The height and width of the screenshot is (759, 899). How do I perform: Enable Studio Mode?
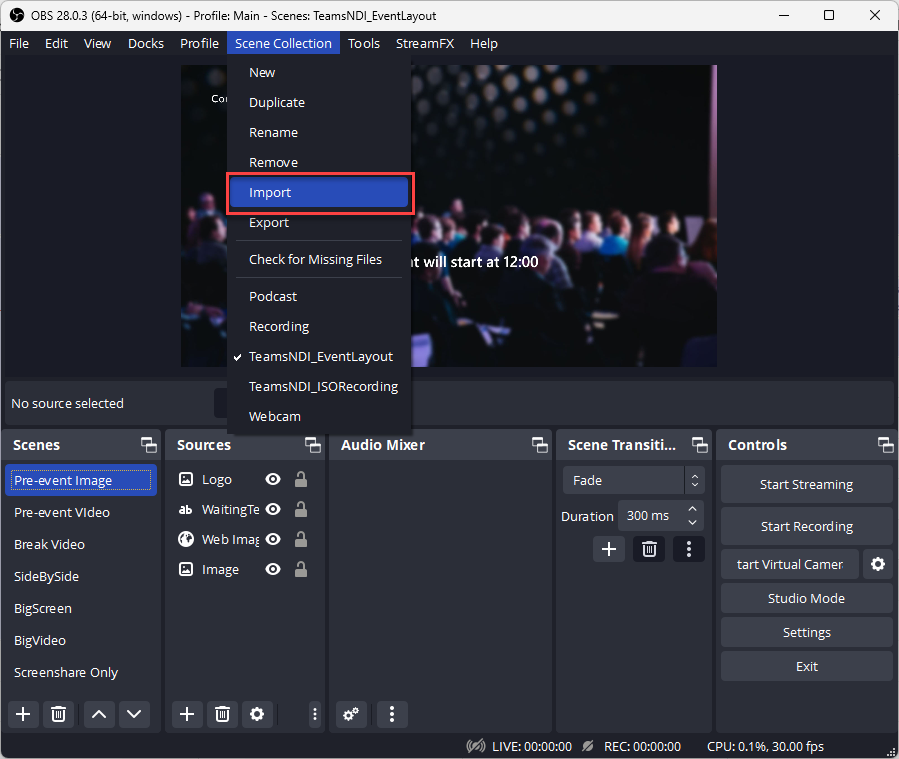807,598
